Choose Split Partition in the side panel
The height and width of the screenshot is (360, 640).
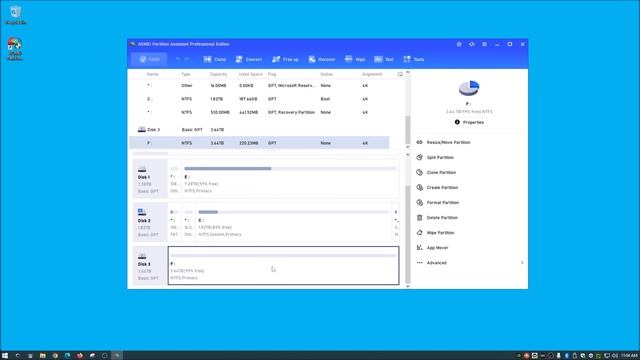435,158
